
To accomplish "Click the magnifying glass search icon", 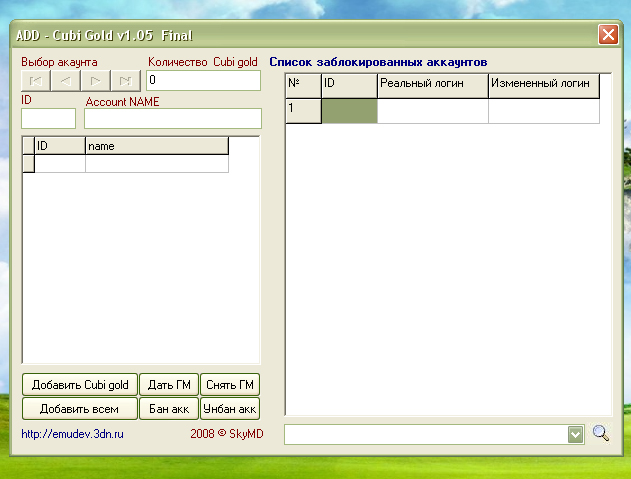I will pos(601,433).
